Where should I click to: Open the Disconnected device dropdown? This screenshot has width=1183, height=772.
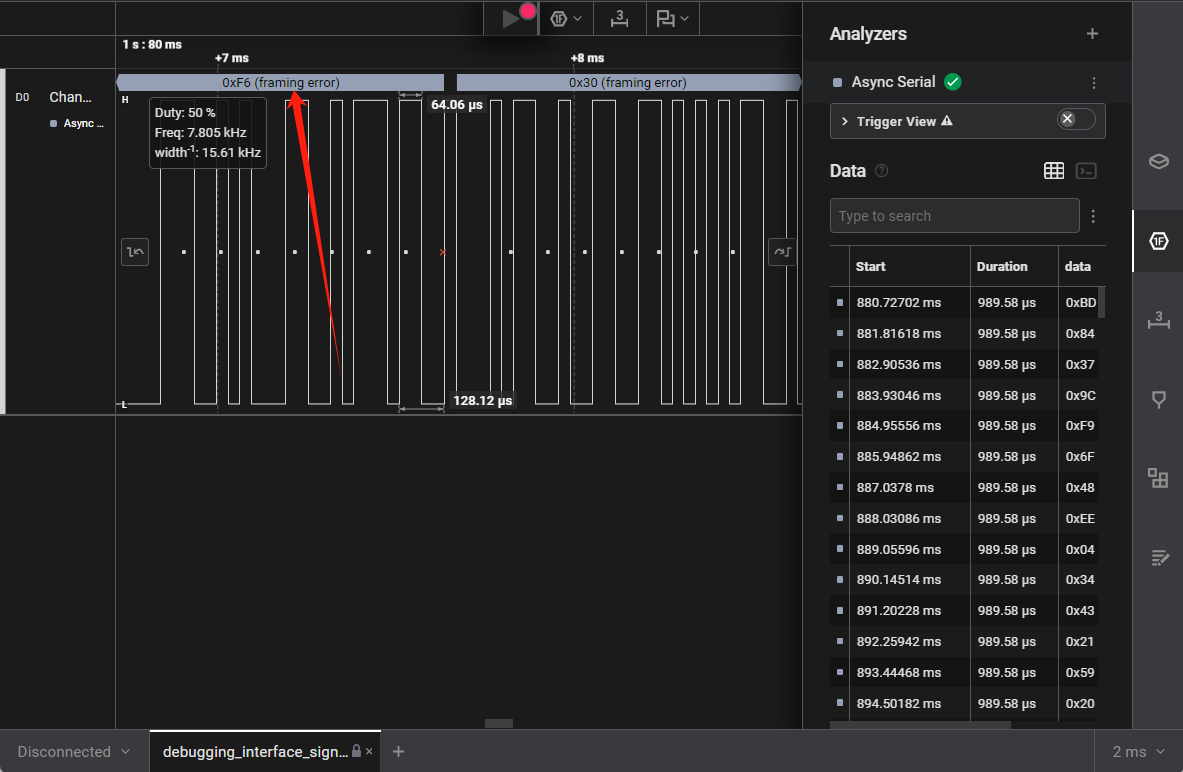[x=74, y=752]
